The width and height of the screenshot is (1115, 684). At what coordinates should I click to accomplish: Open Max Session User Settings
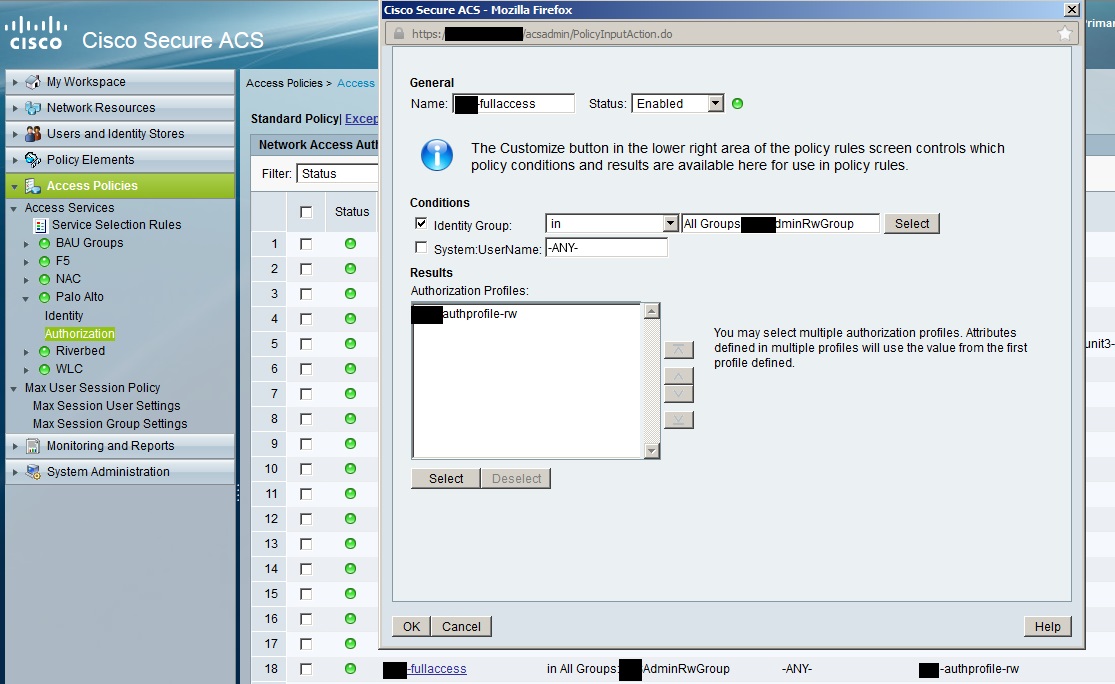[107, 406]
